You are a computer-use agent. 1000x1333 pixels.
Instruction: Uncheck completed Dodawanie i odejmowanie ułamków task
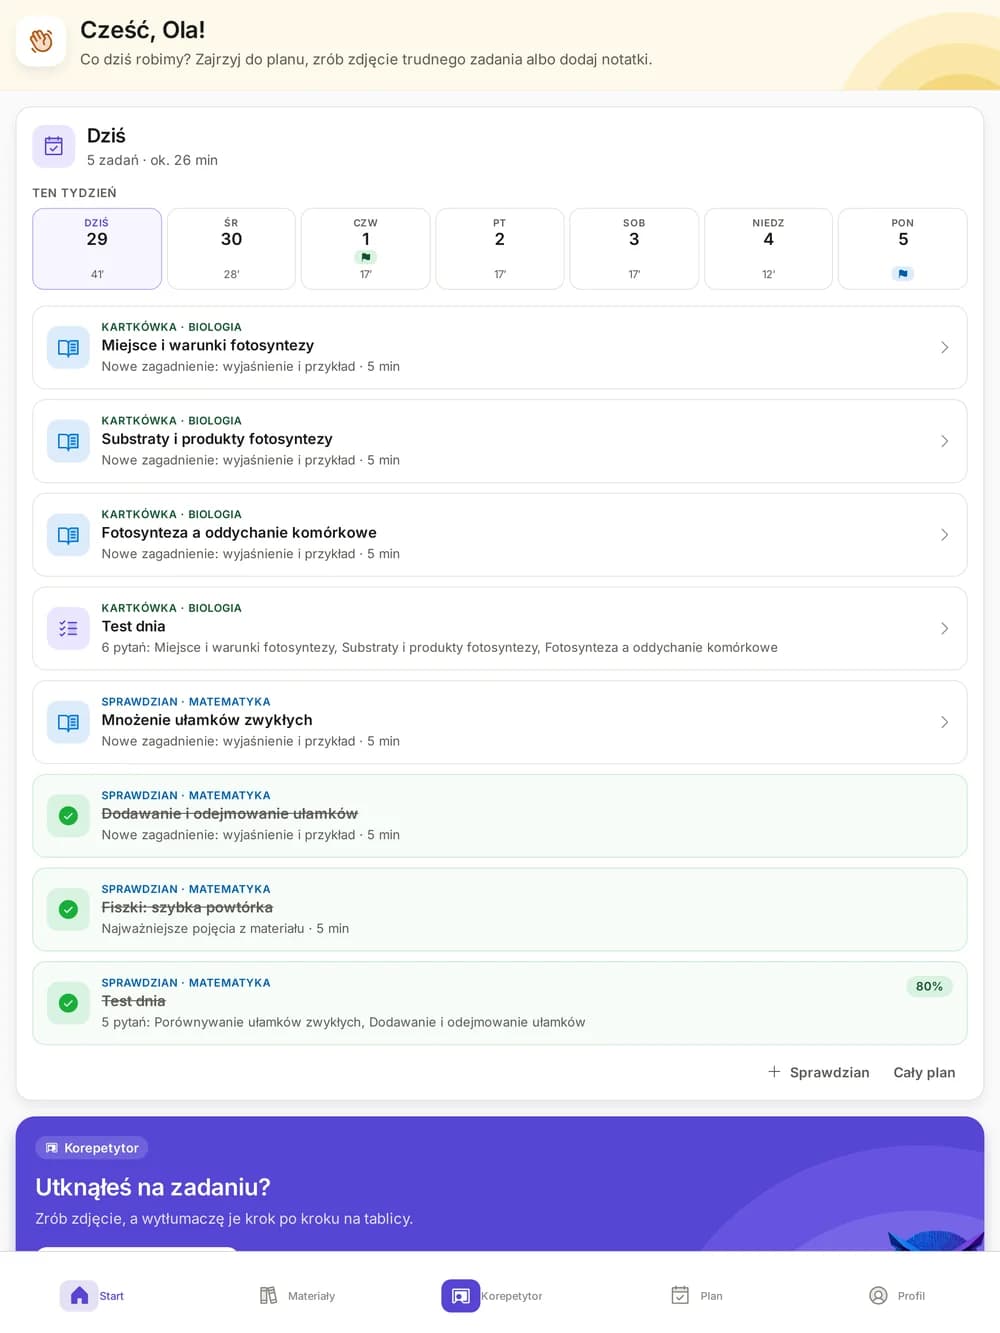(x=68, y=816)
